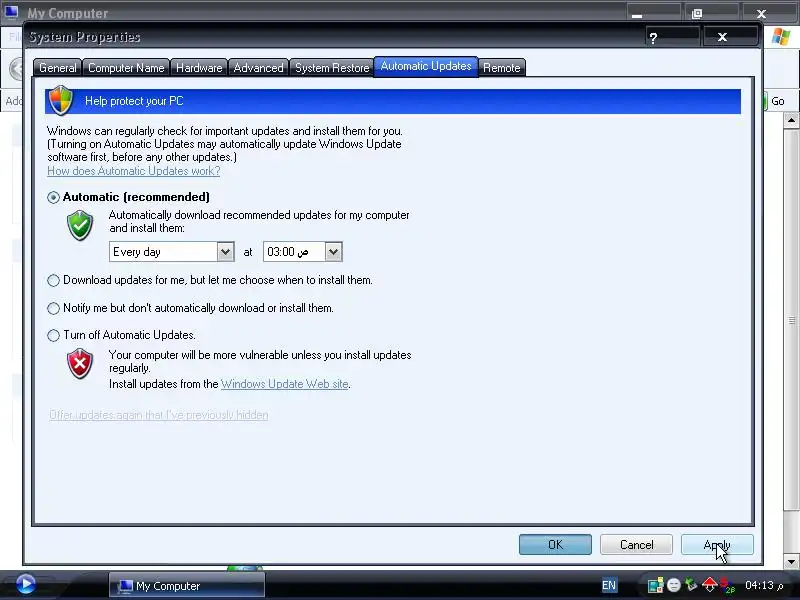Switch to the Advanced tab
Viewport: 800px width, 600px height.
click(258, 68)
